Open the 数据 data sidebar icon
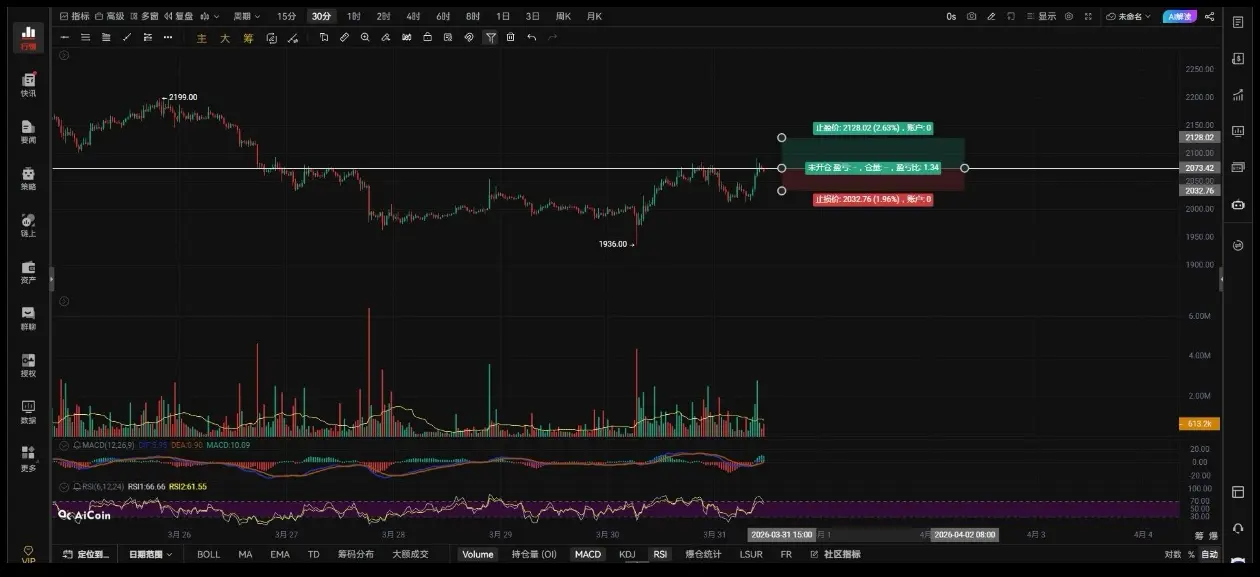 click(x=28, y=413)
